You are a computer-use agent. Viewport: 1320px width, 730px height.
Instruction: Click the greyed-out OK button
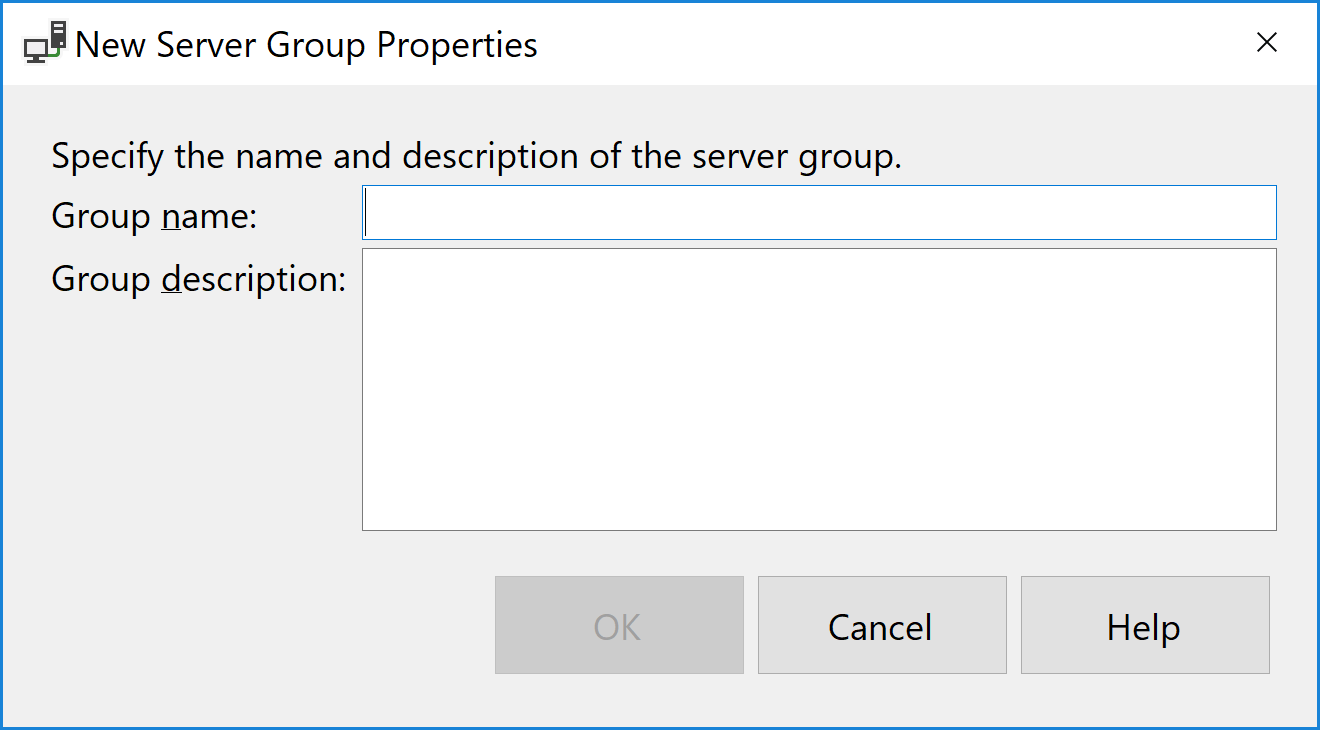point(619,625)
